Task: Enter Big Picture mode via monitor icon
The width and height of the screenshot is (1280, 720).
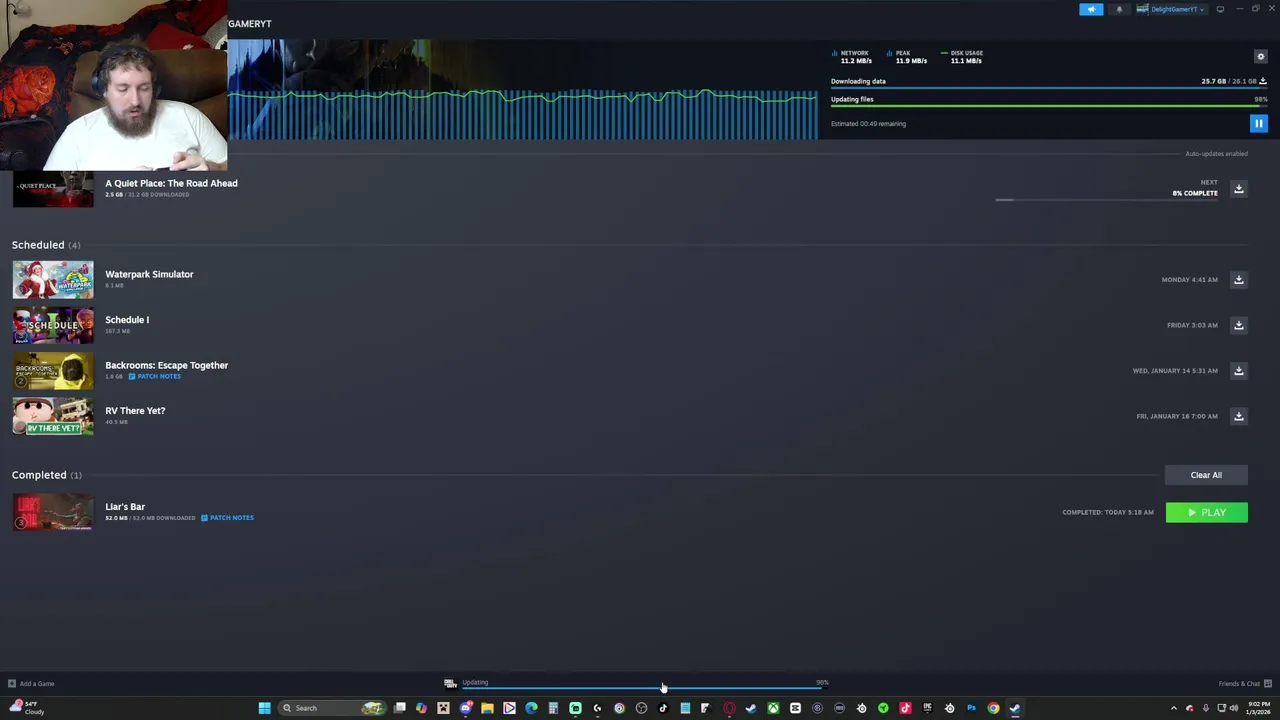Action: pos(1220,9)
